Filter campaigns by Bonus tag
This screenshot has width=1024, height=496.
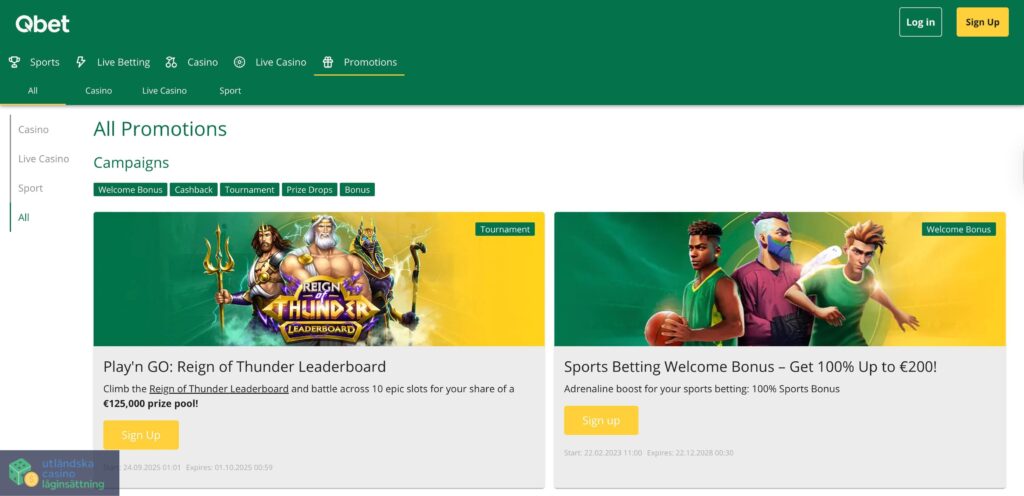click(x=357, y=190)
